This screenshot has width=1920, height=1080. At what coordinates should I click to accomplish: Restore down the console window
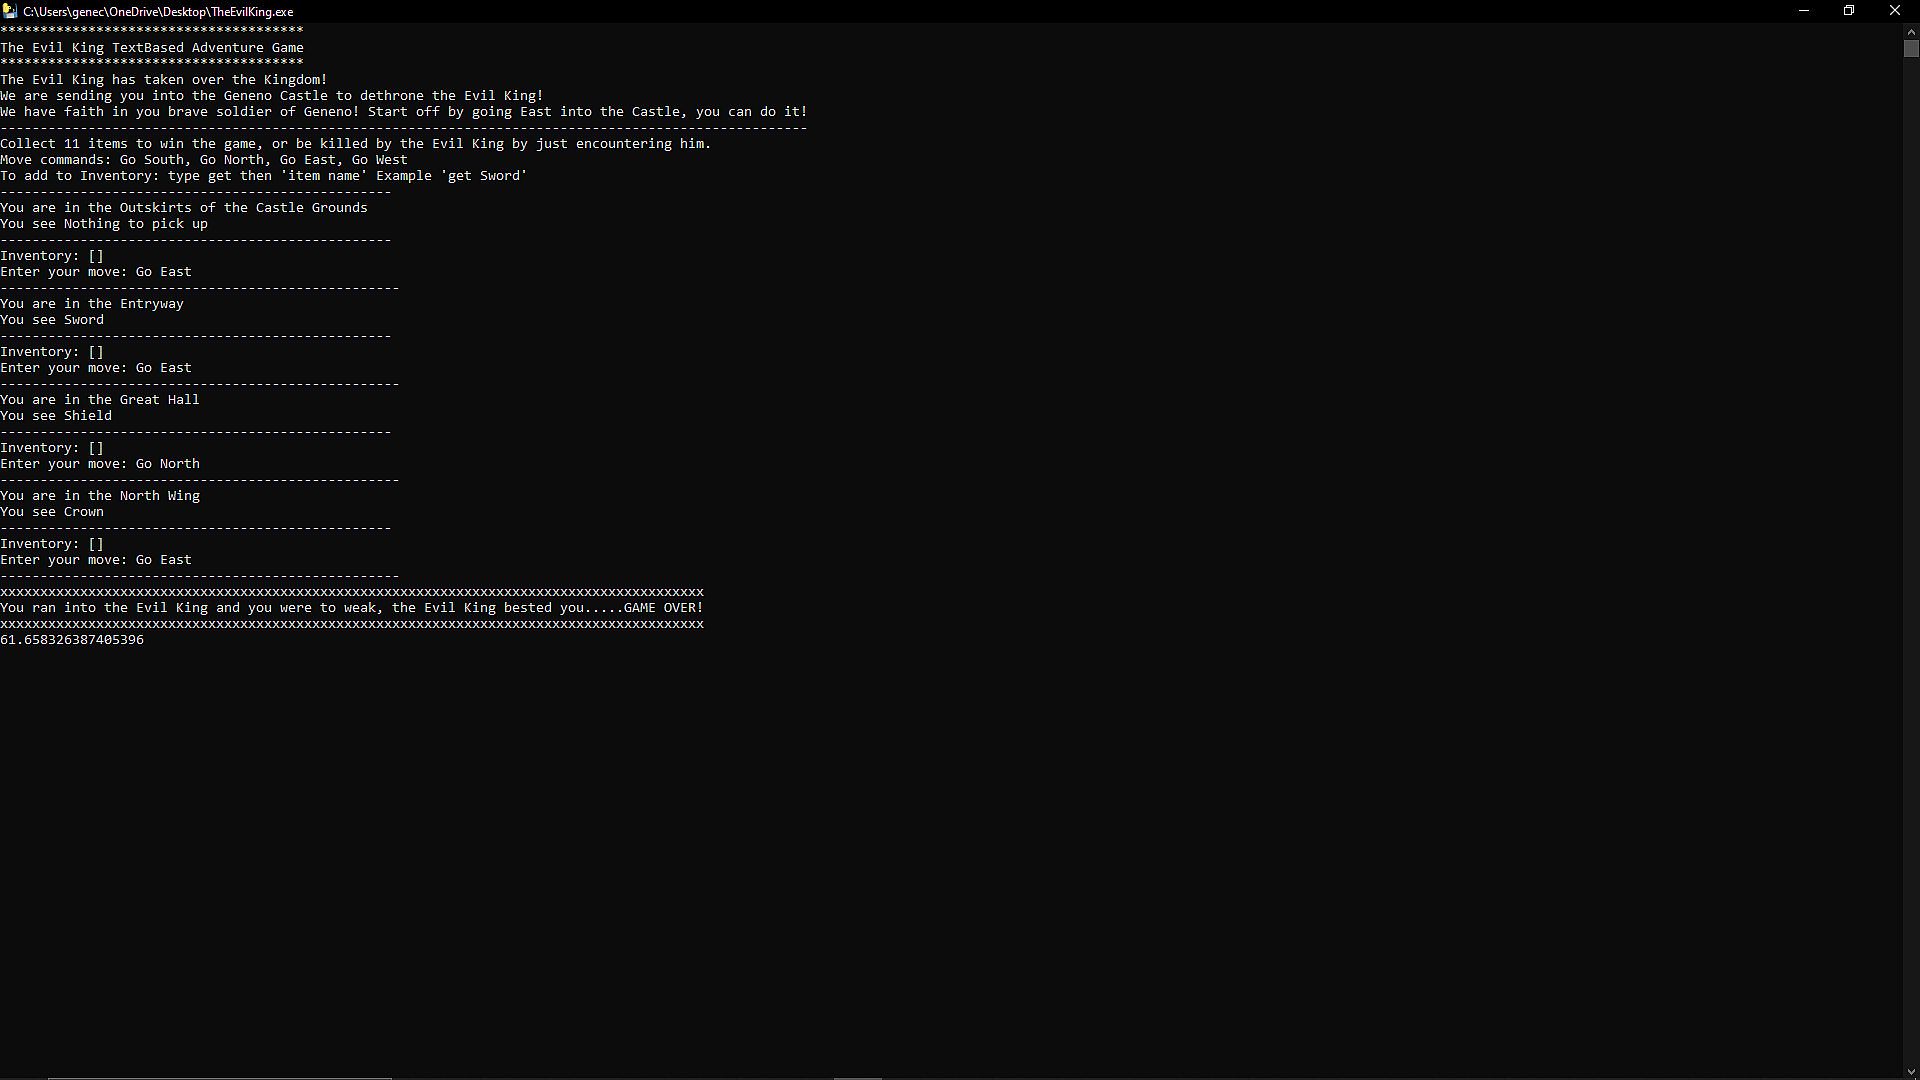click(1849, 11)
